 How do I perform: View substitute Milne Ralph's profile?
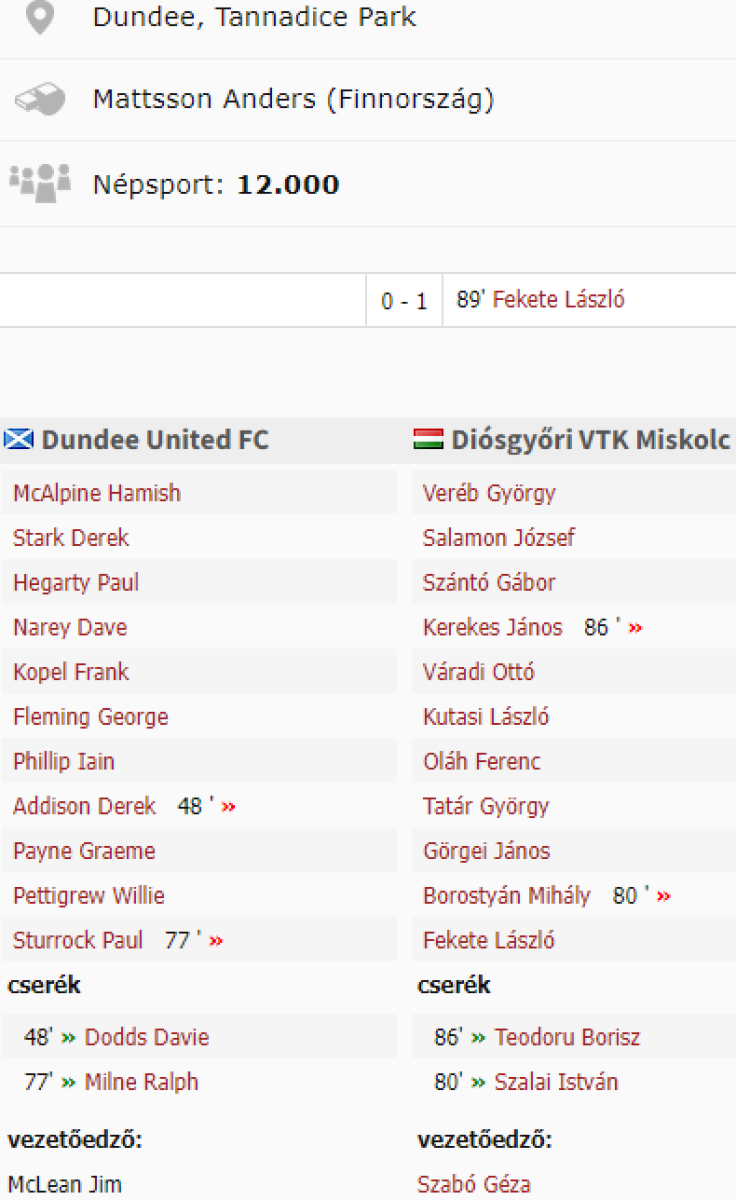142,1082
